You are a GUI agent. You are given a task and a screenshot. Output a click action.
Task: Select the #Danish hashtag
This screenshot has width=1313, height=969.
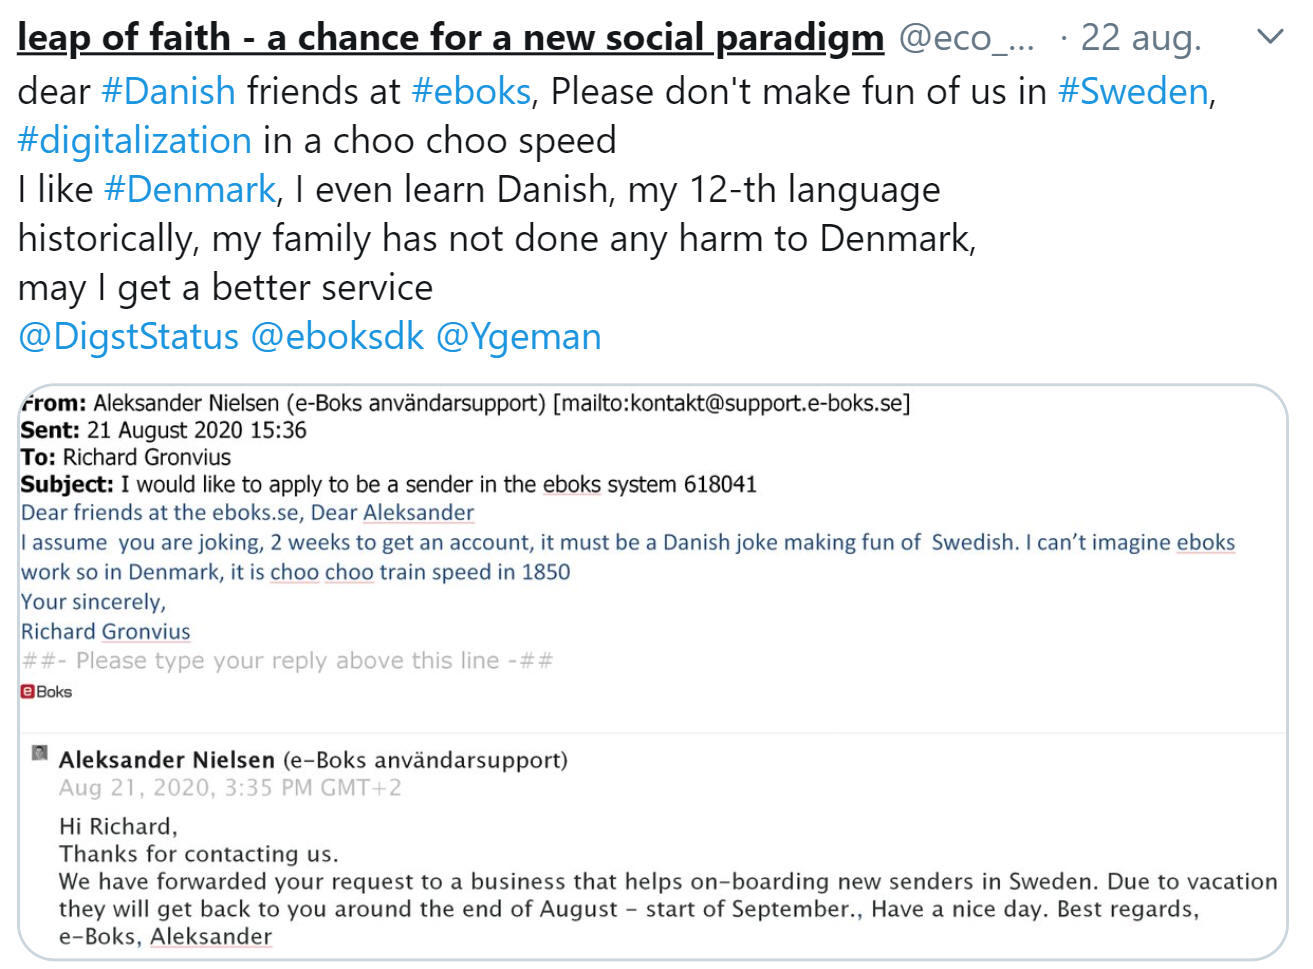point(168,91)
